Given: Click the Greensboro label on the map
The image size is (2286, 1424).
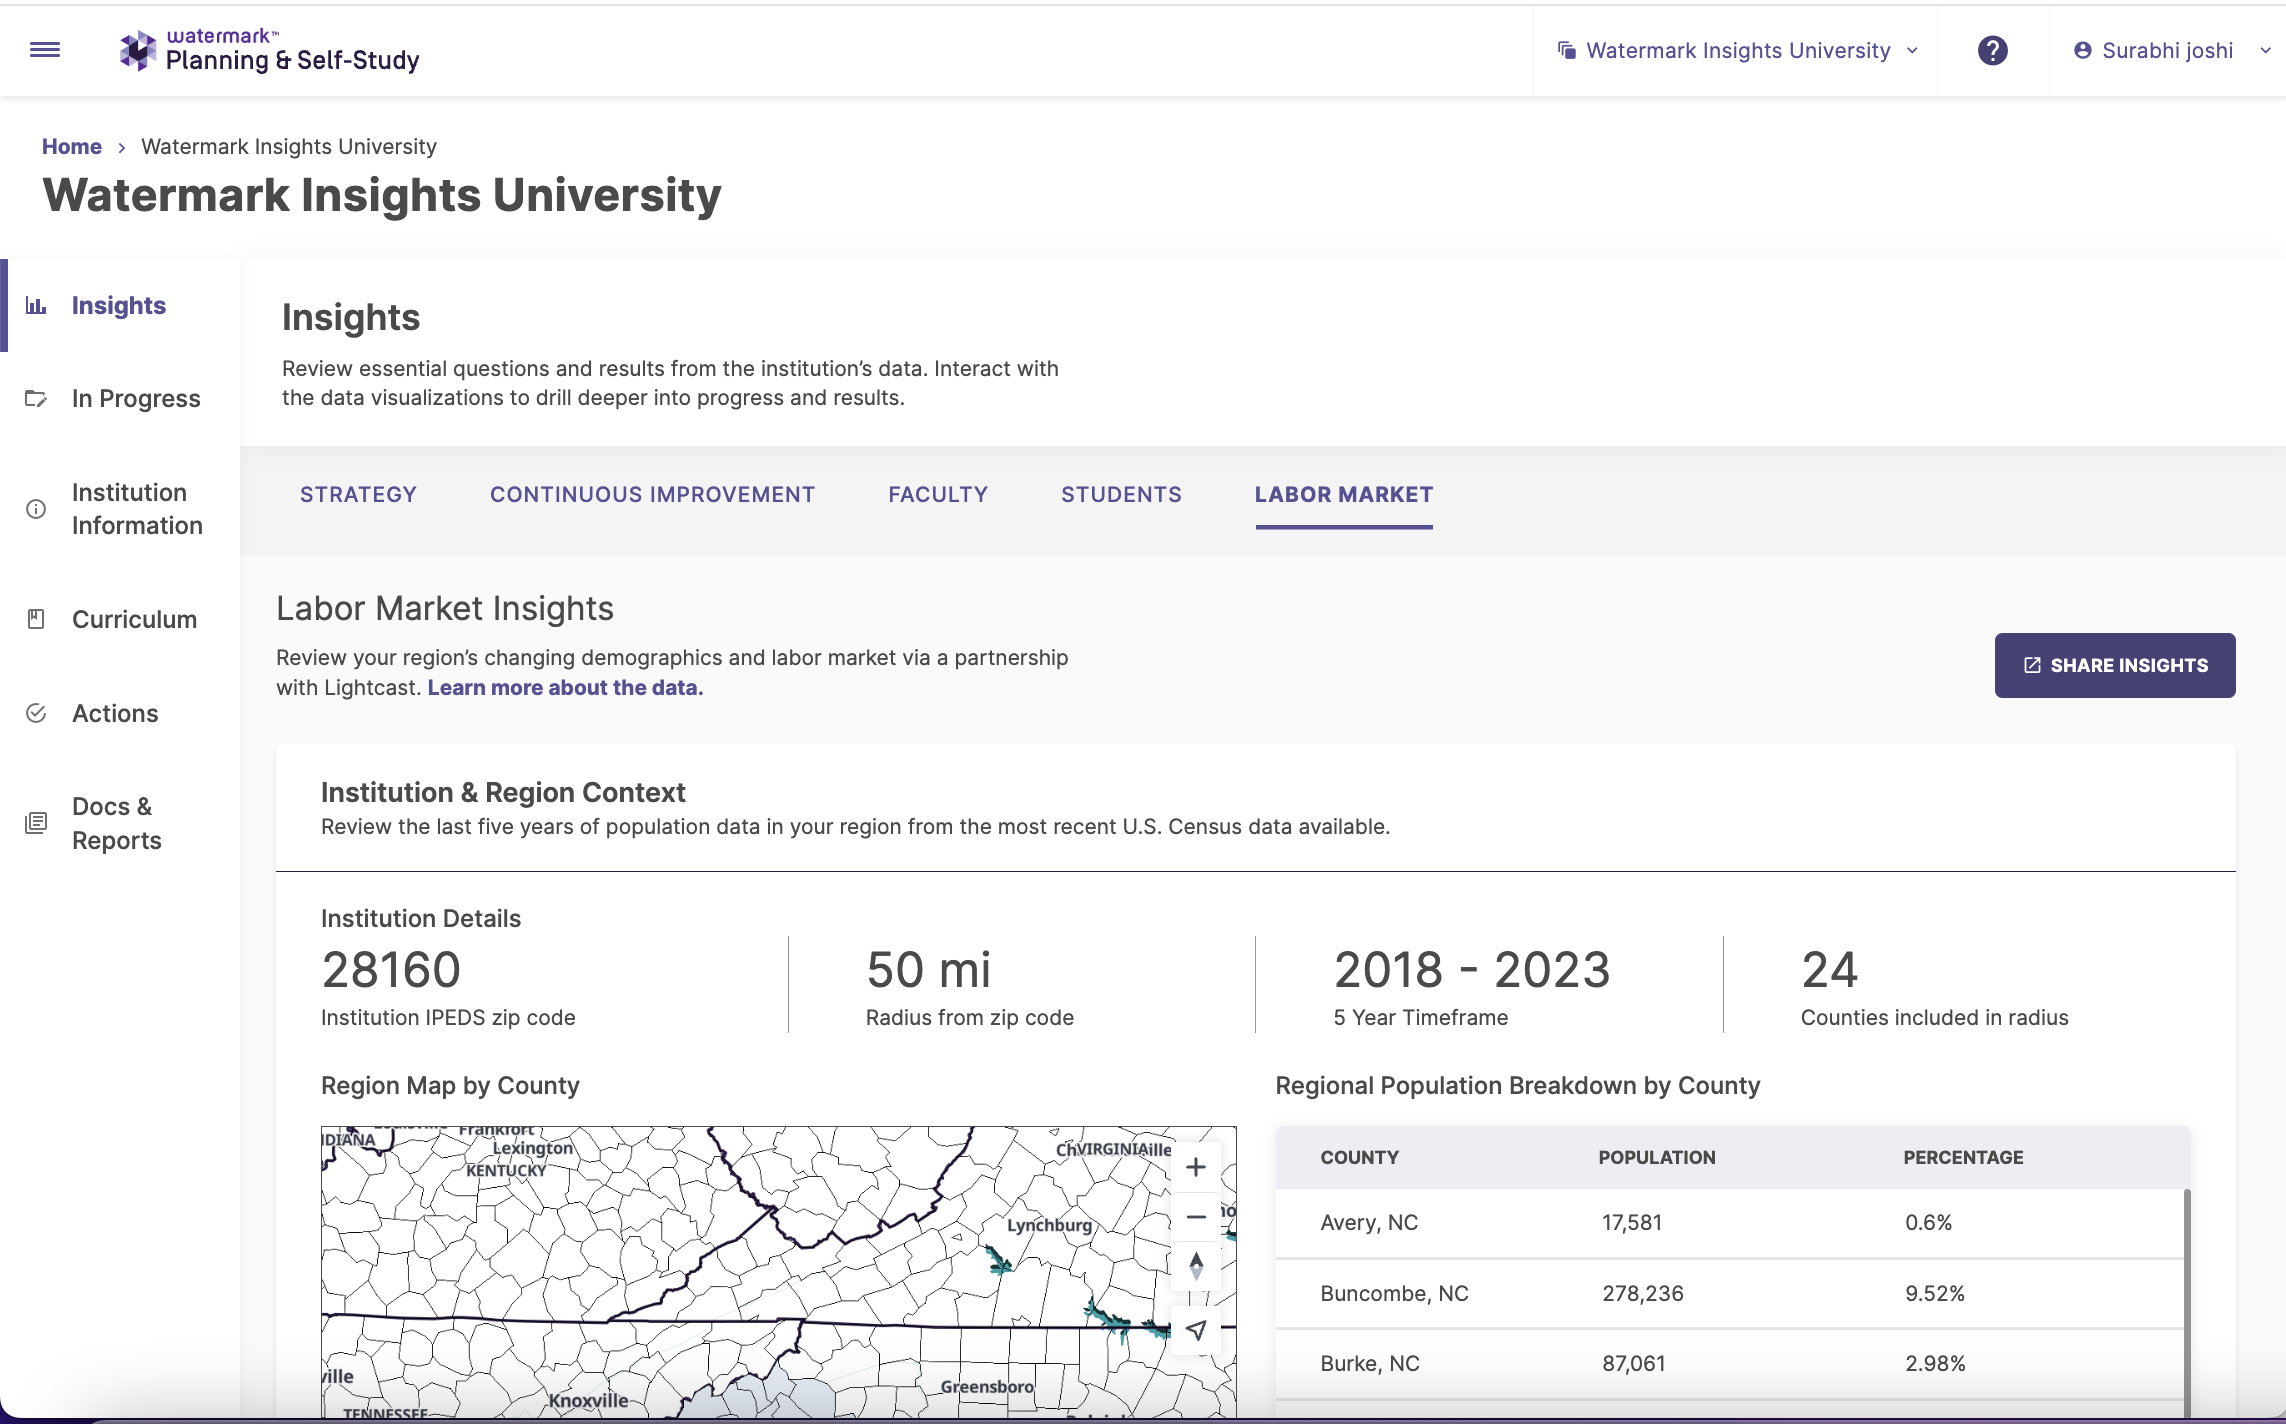Looking at the screenshot, I should click(x=986, y=1387).
